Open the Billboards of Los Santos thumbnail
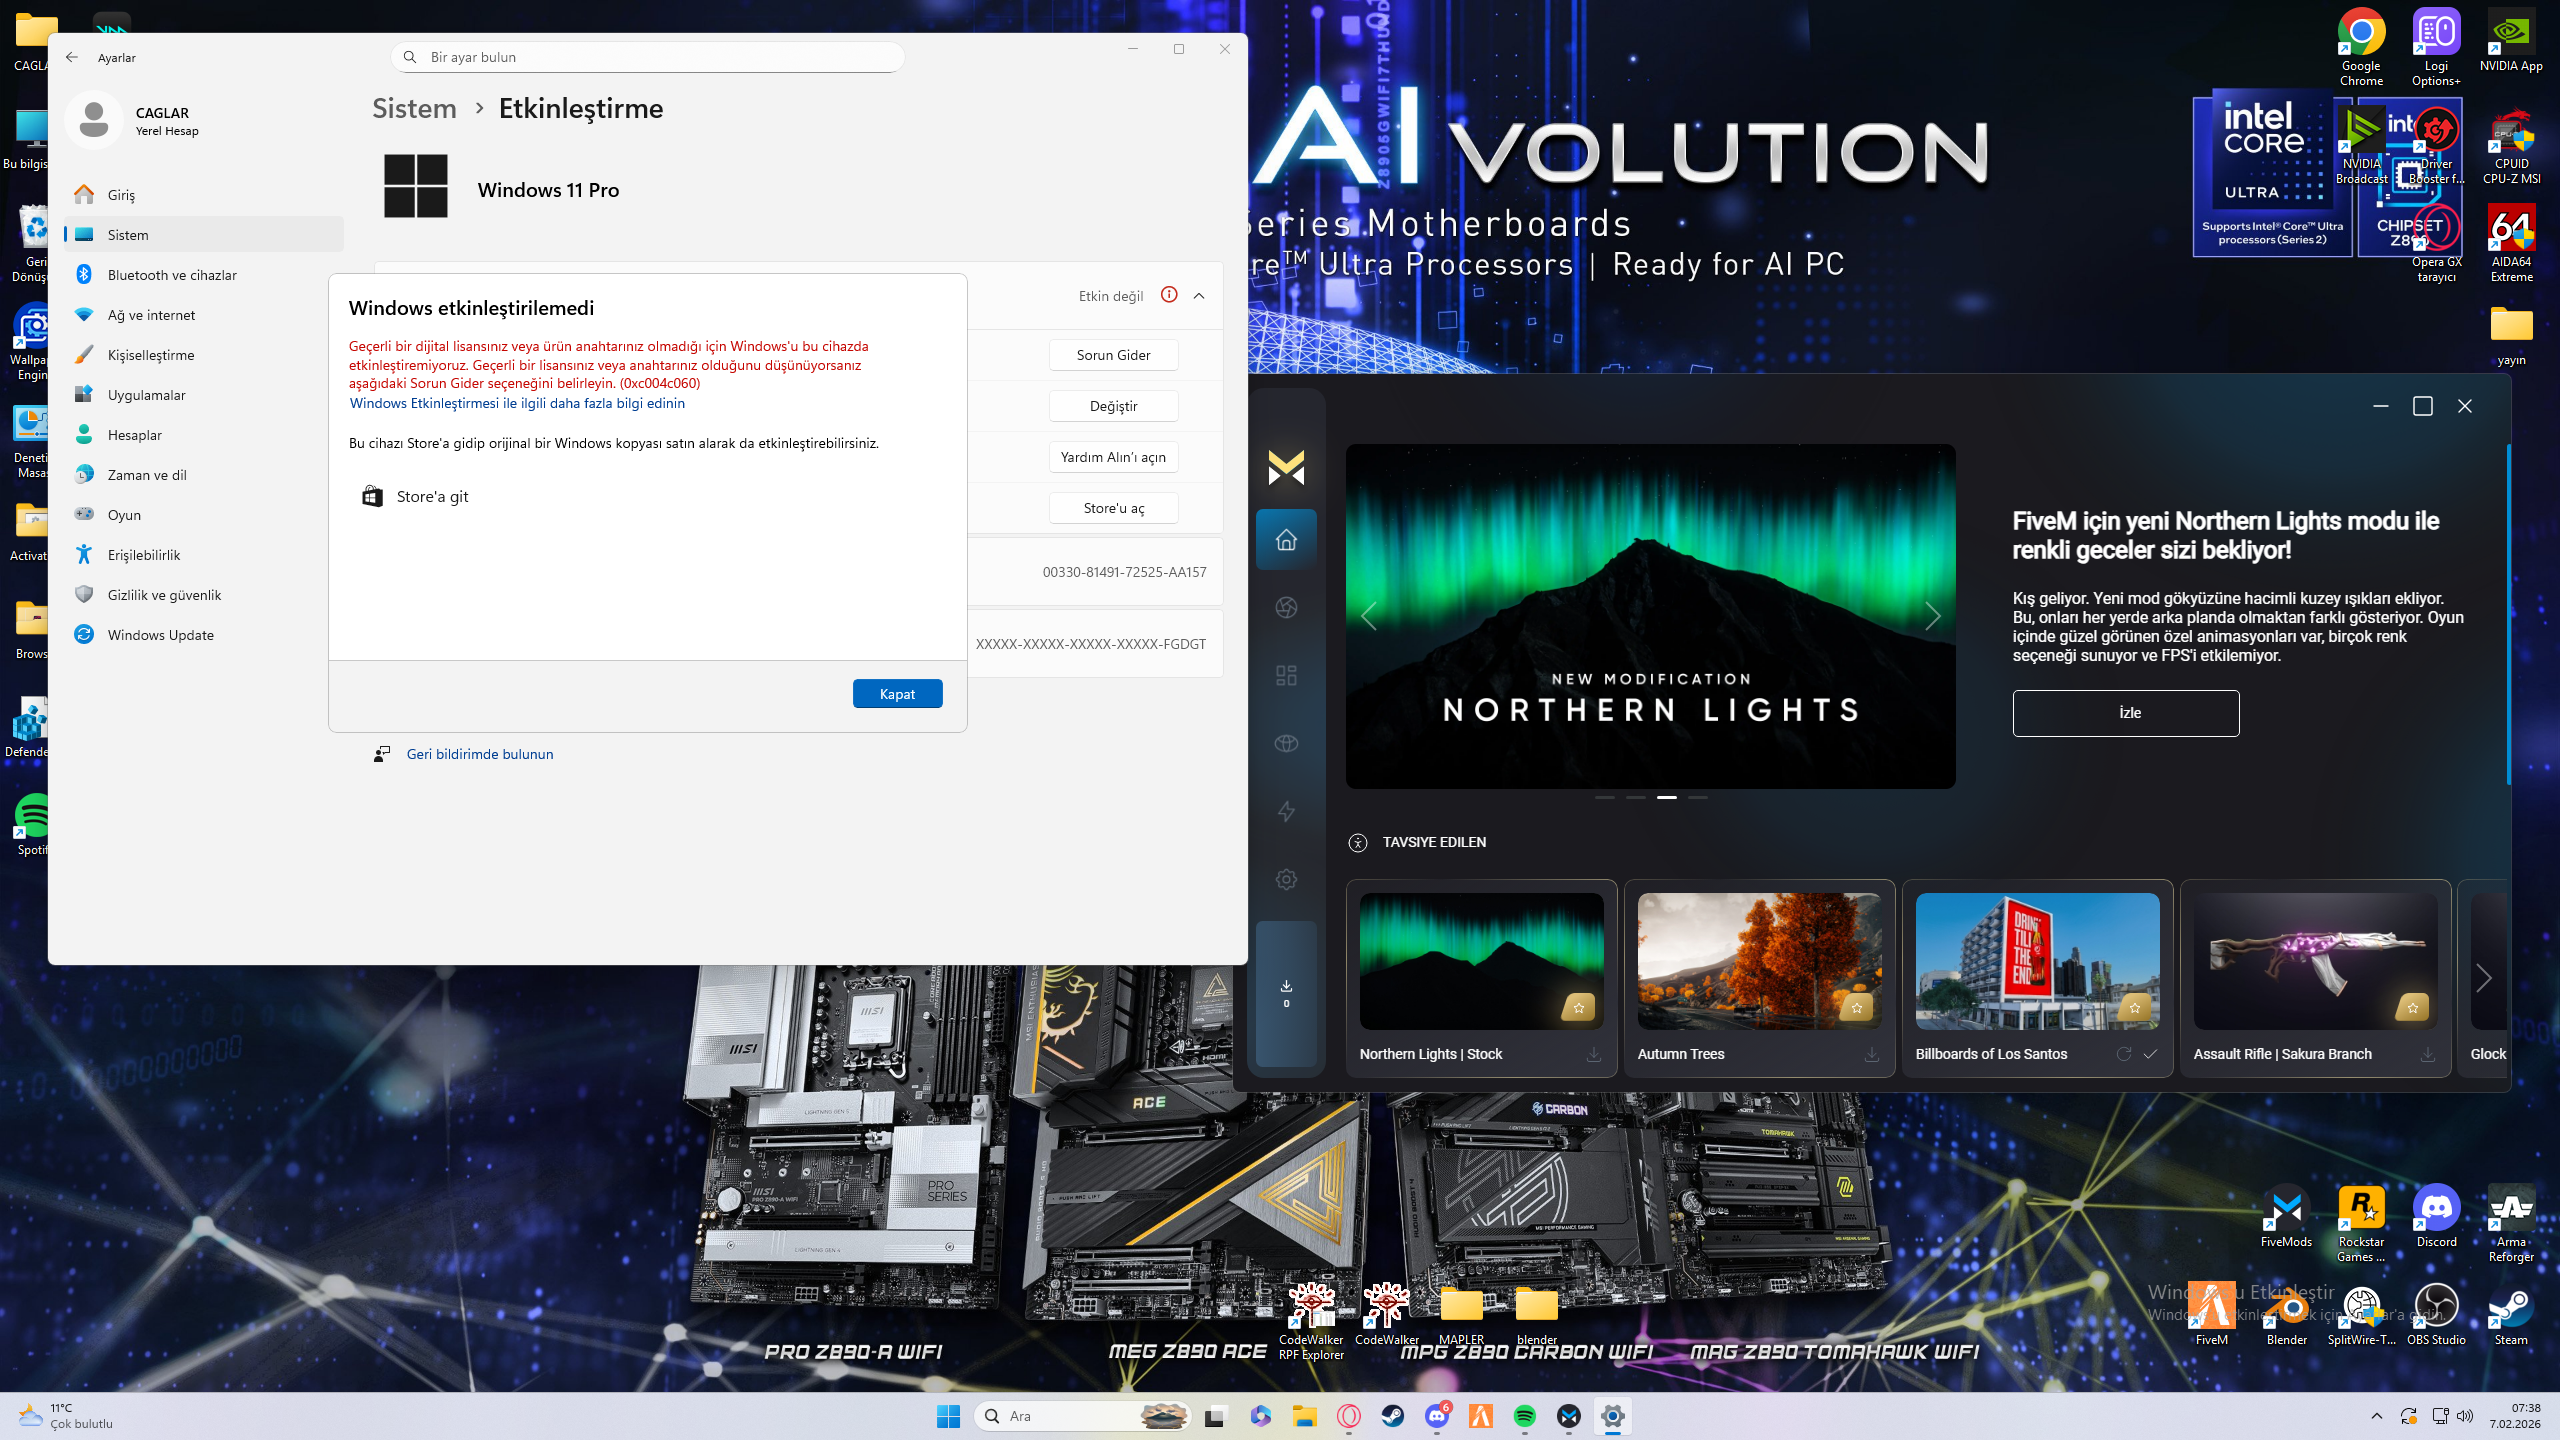 tap(2037, 961)
